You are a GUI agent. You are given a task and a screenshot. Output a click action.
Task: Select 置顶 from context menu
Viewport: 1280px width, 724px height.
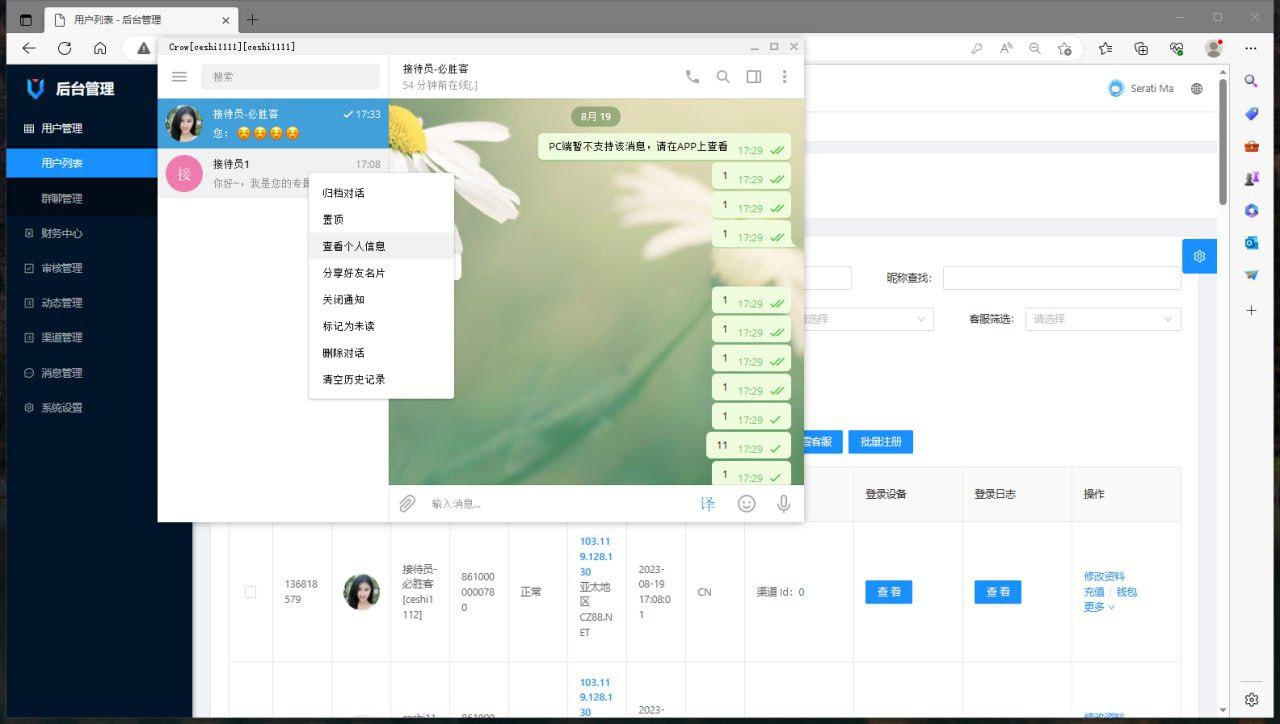[381, 219]
